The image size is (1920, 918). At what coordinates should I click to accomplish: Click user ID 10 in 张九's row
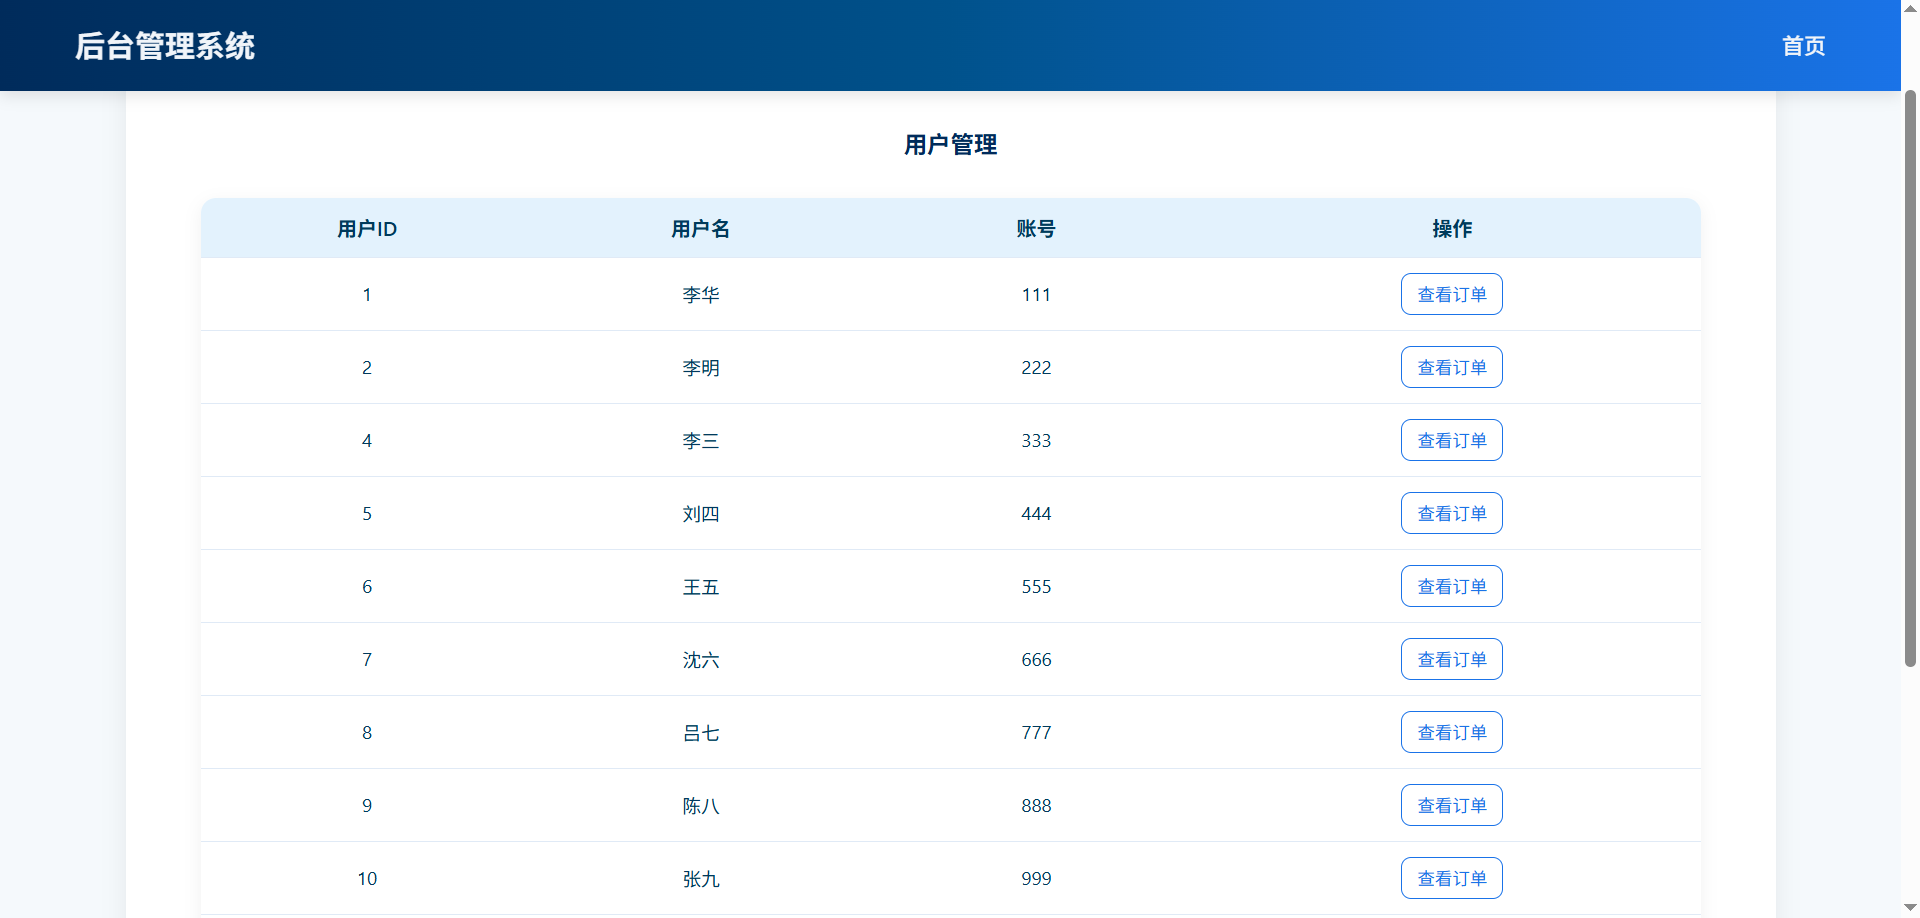(x=367, y=879)
